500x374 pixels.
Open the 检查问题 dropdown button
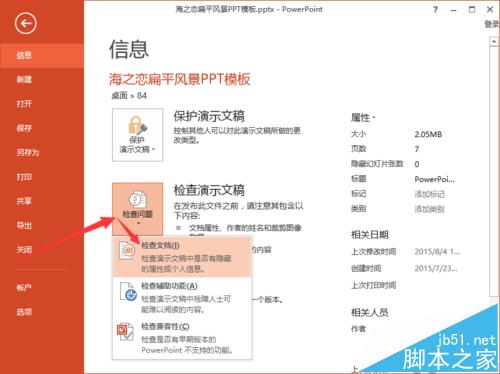tap(137, 209)
